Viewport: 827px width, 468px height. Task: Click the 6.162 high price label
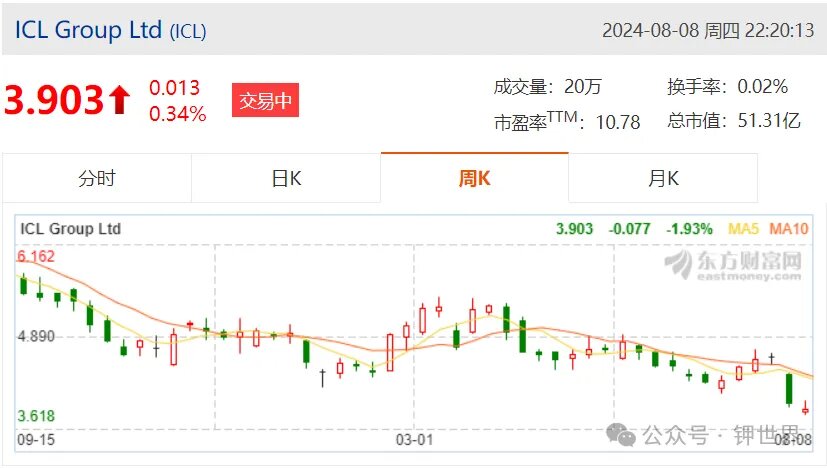coord(36,256)
